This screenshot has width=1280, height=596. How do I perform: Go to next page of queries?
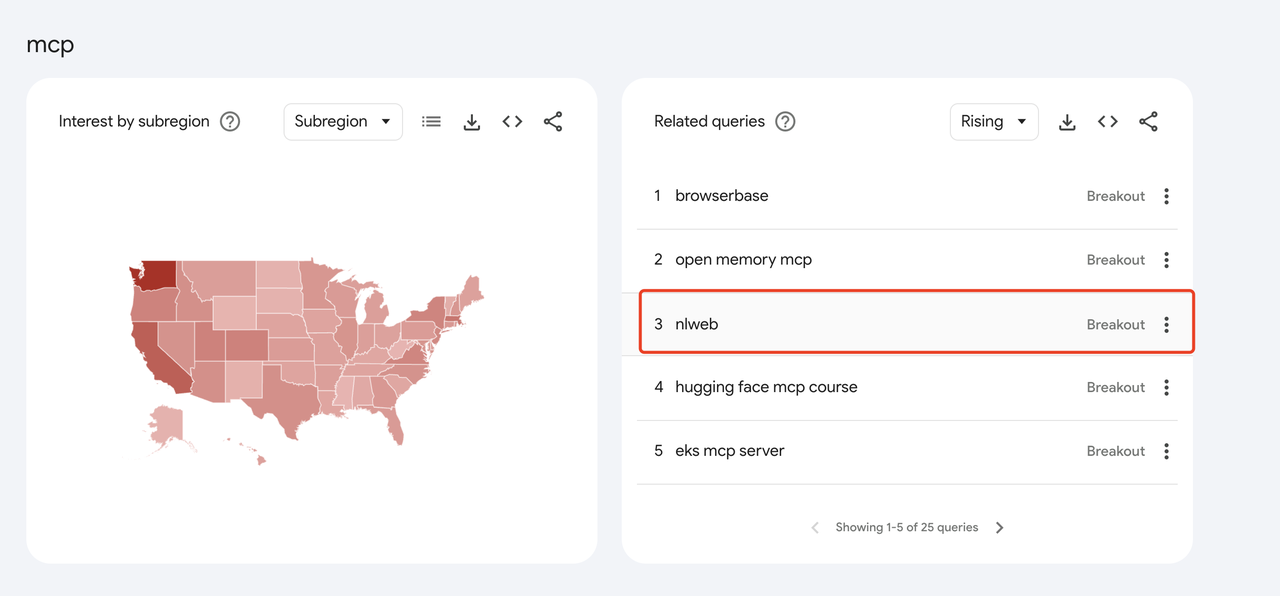[1000, 528]
